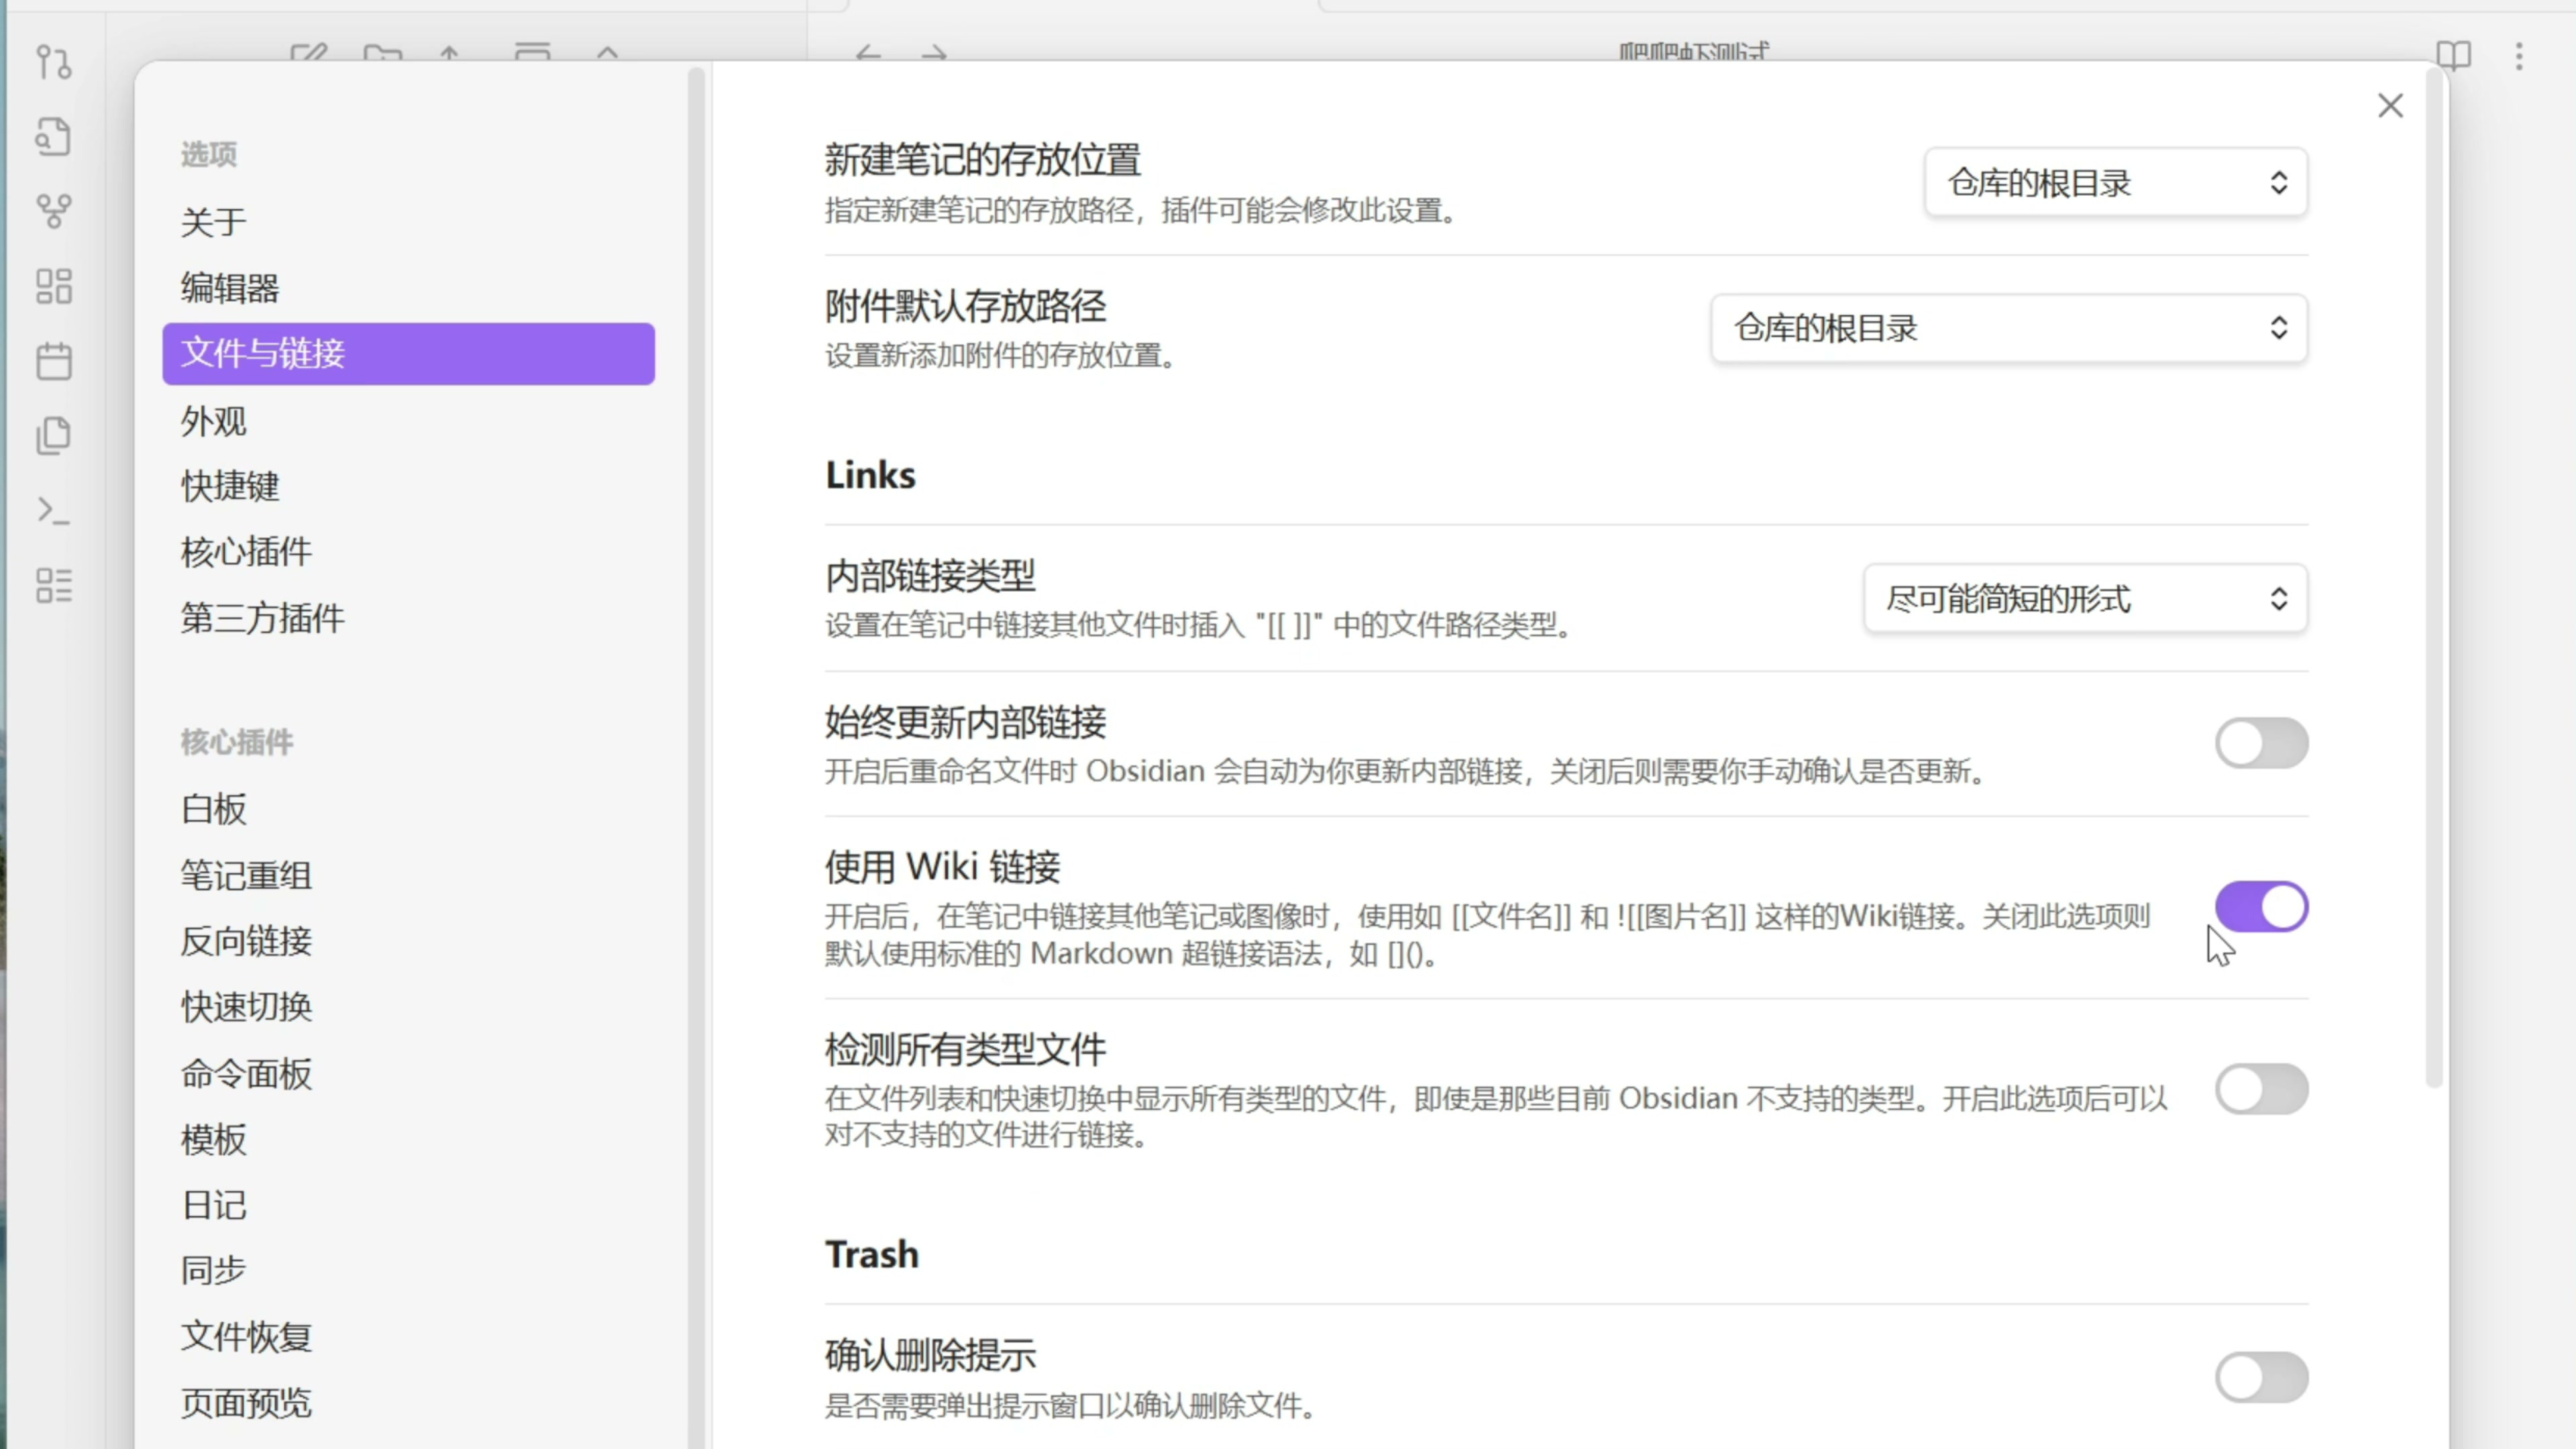Open 快捷键 settings section
2576x1449 pixels.
230,486
